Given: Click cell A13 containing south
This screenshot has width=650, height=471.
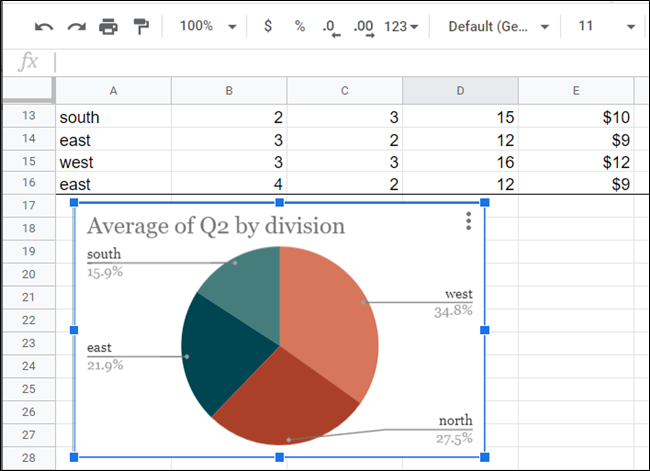Looking at the screenshot, I should click(113, 117).
